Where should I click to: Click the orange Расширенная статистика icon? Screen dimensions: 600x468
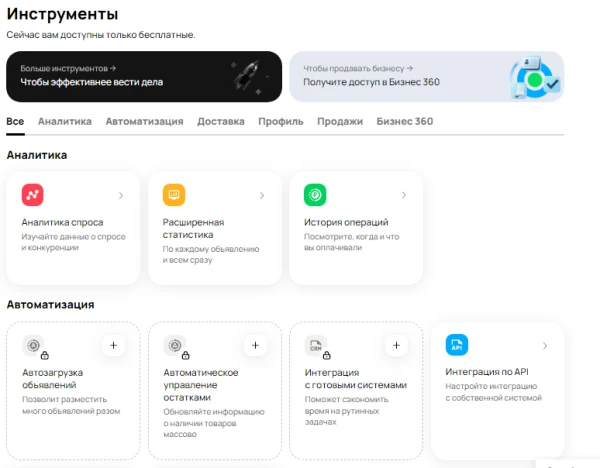174,195
